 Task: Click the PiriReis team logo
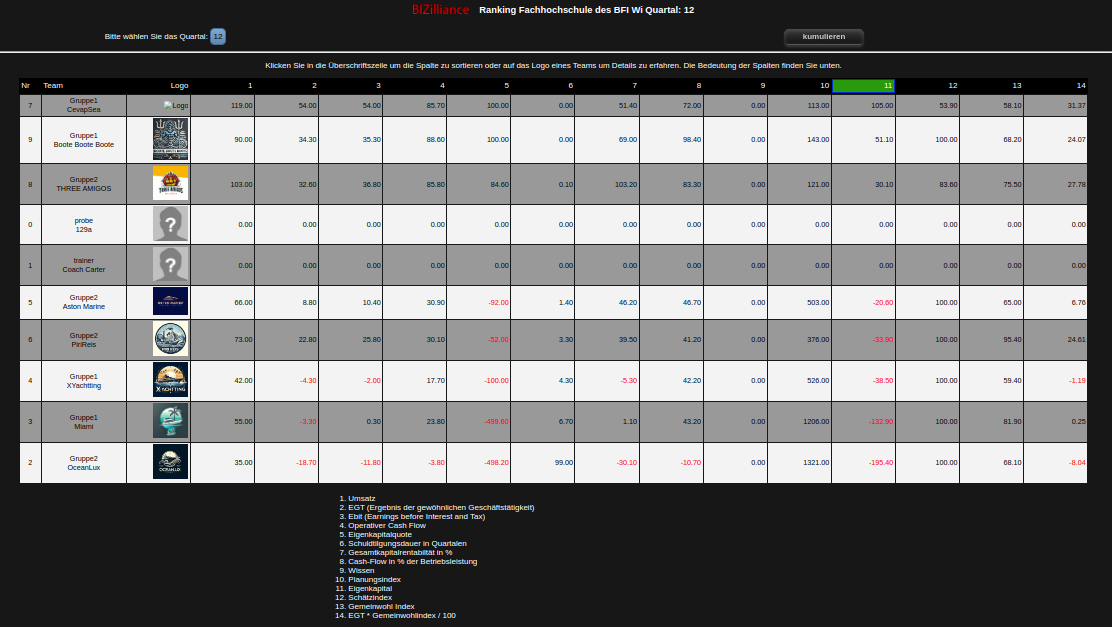(170, 339)
